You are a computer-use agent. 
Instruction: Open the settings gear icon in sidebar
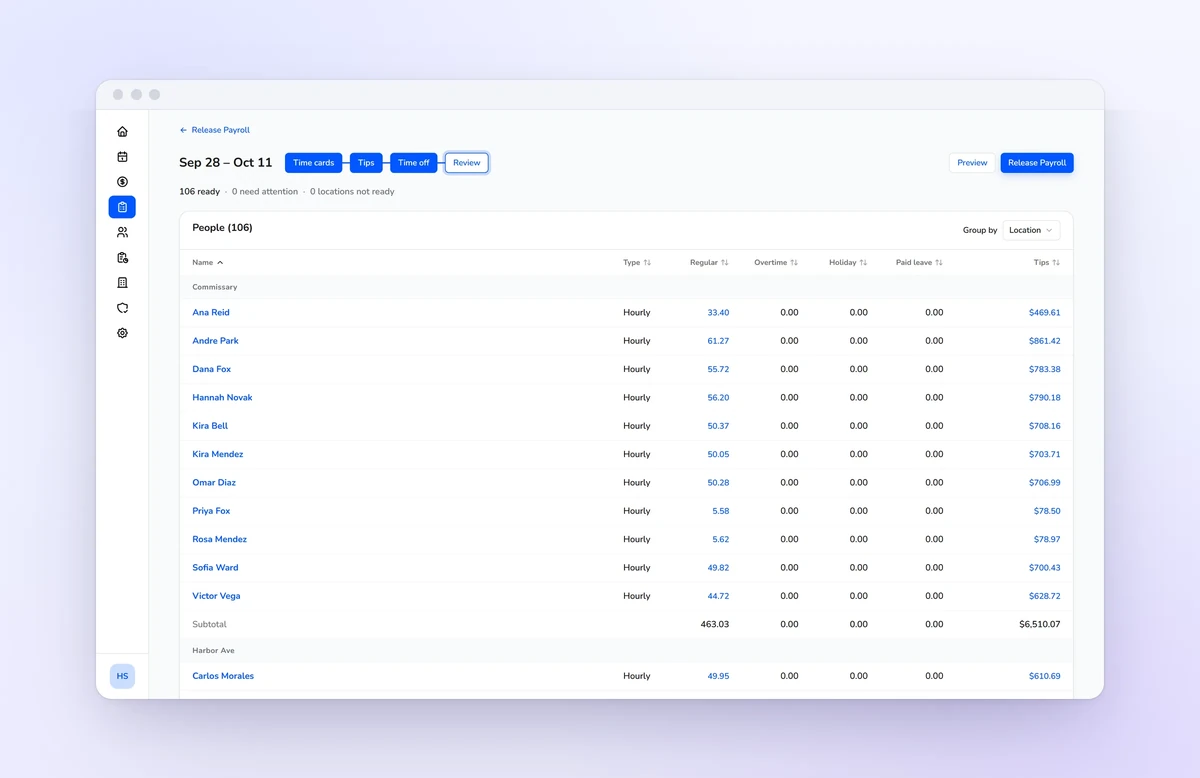coord(122,333)
